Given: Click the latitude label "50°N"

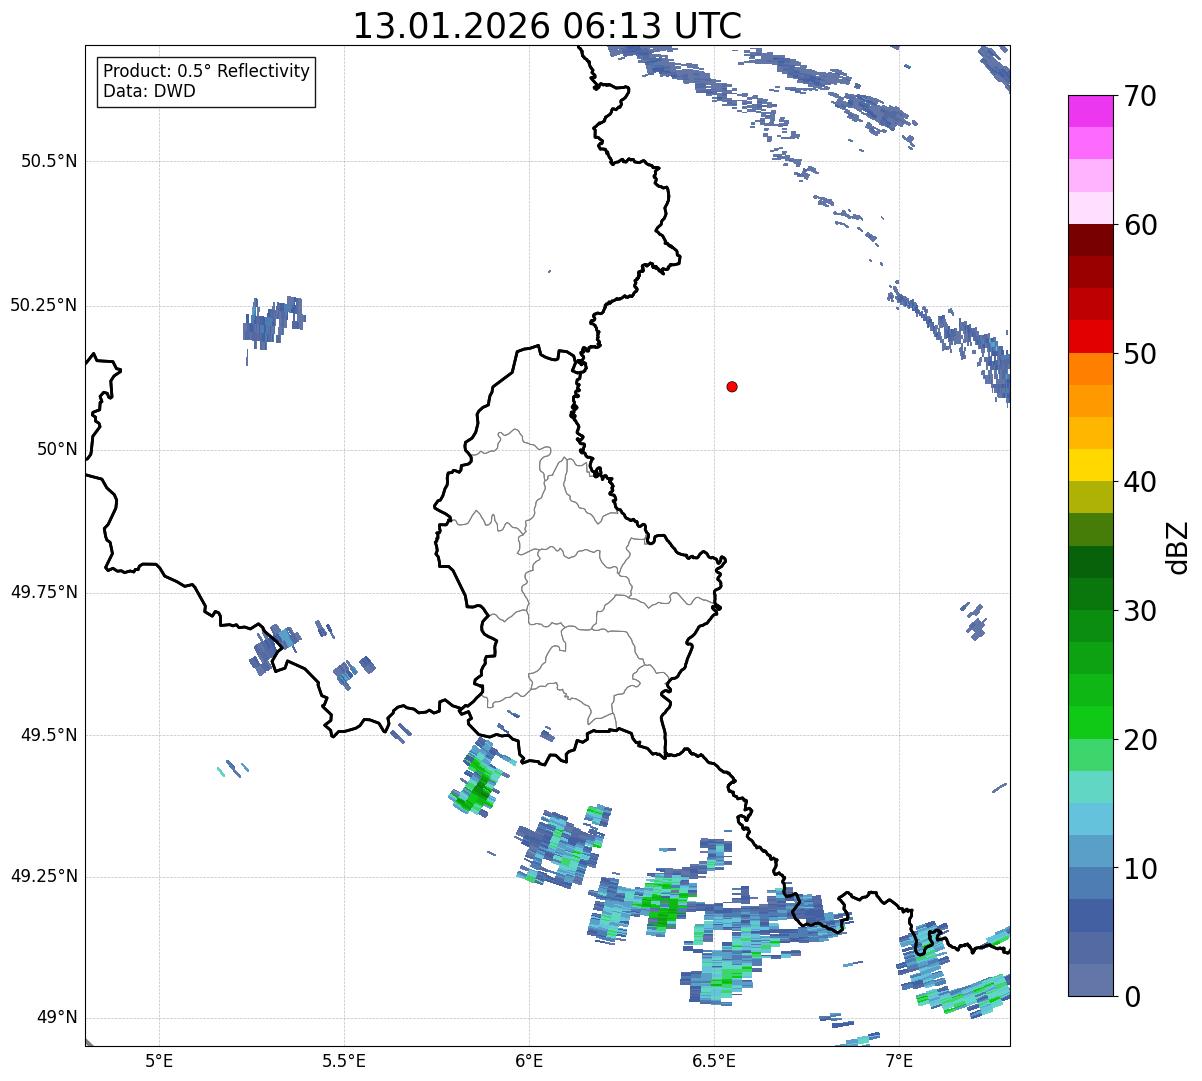Looking at the screenshot, I should coord(57,449).
